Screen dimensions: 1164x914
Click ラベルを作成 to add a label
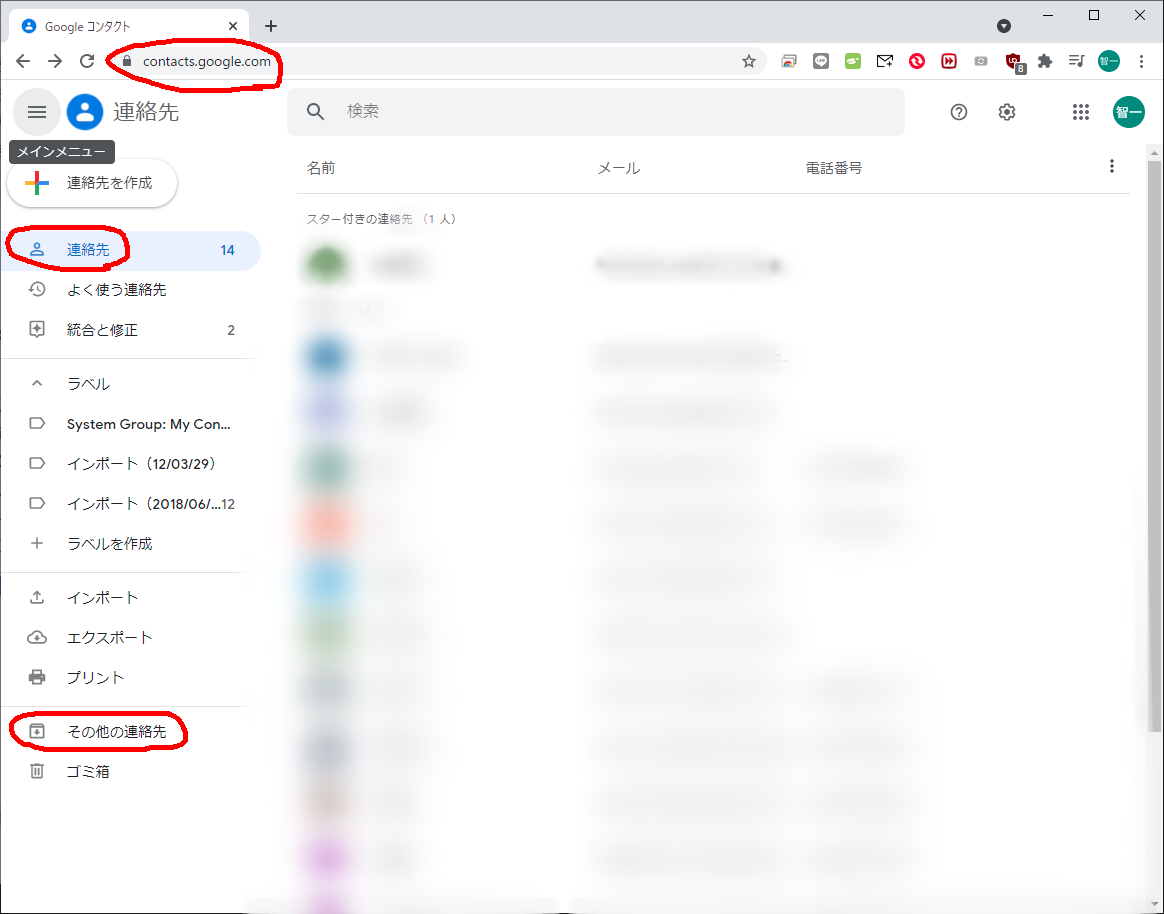click(109, 544)
